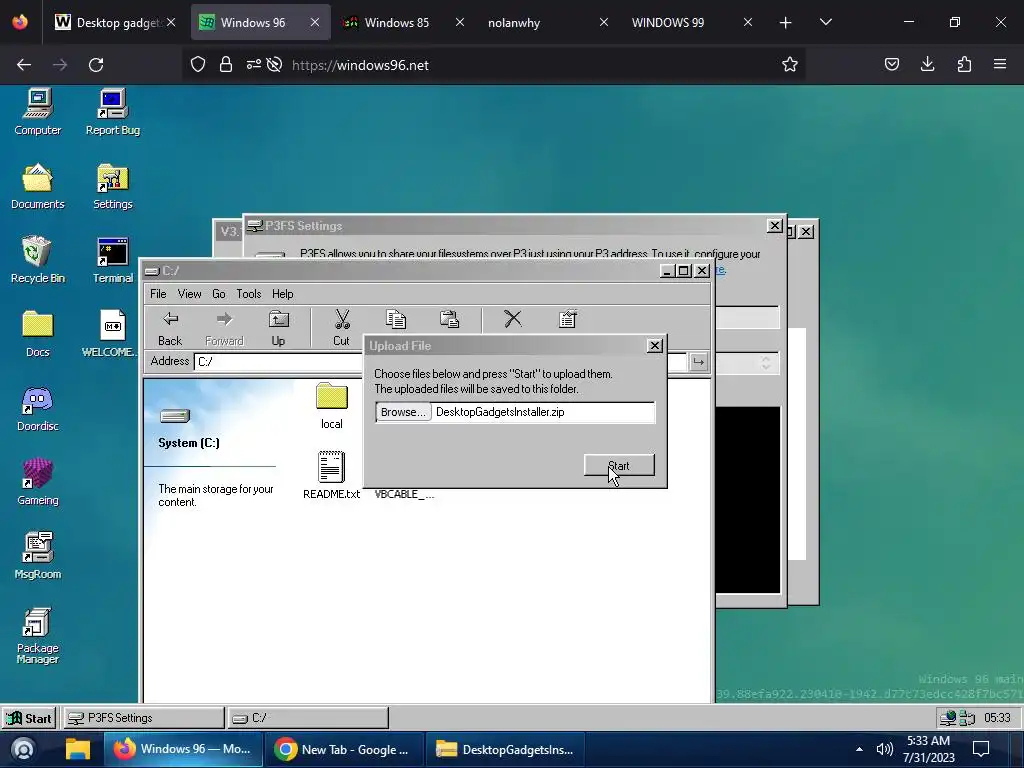
Task: Click the volume speaker tray icon
Action: tap(884, 749)
